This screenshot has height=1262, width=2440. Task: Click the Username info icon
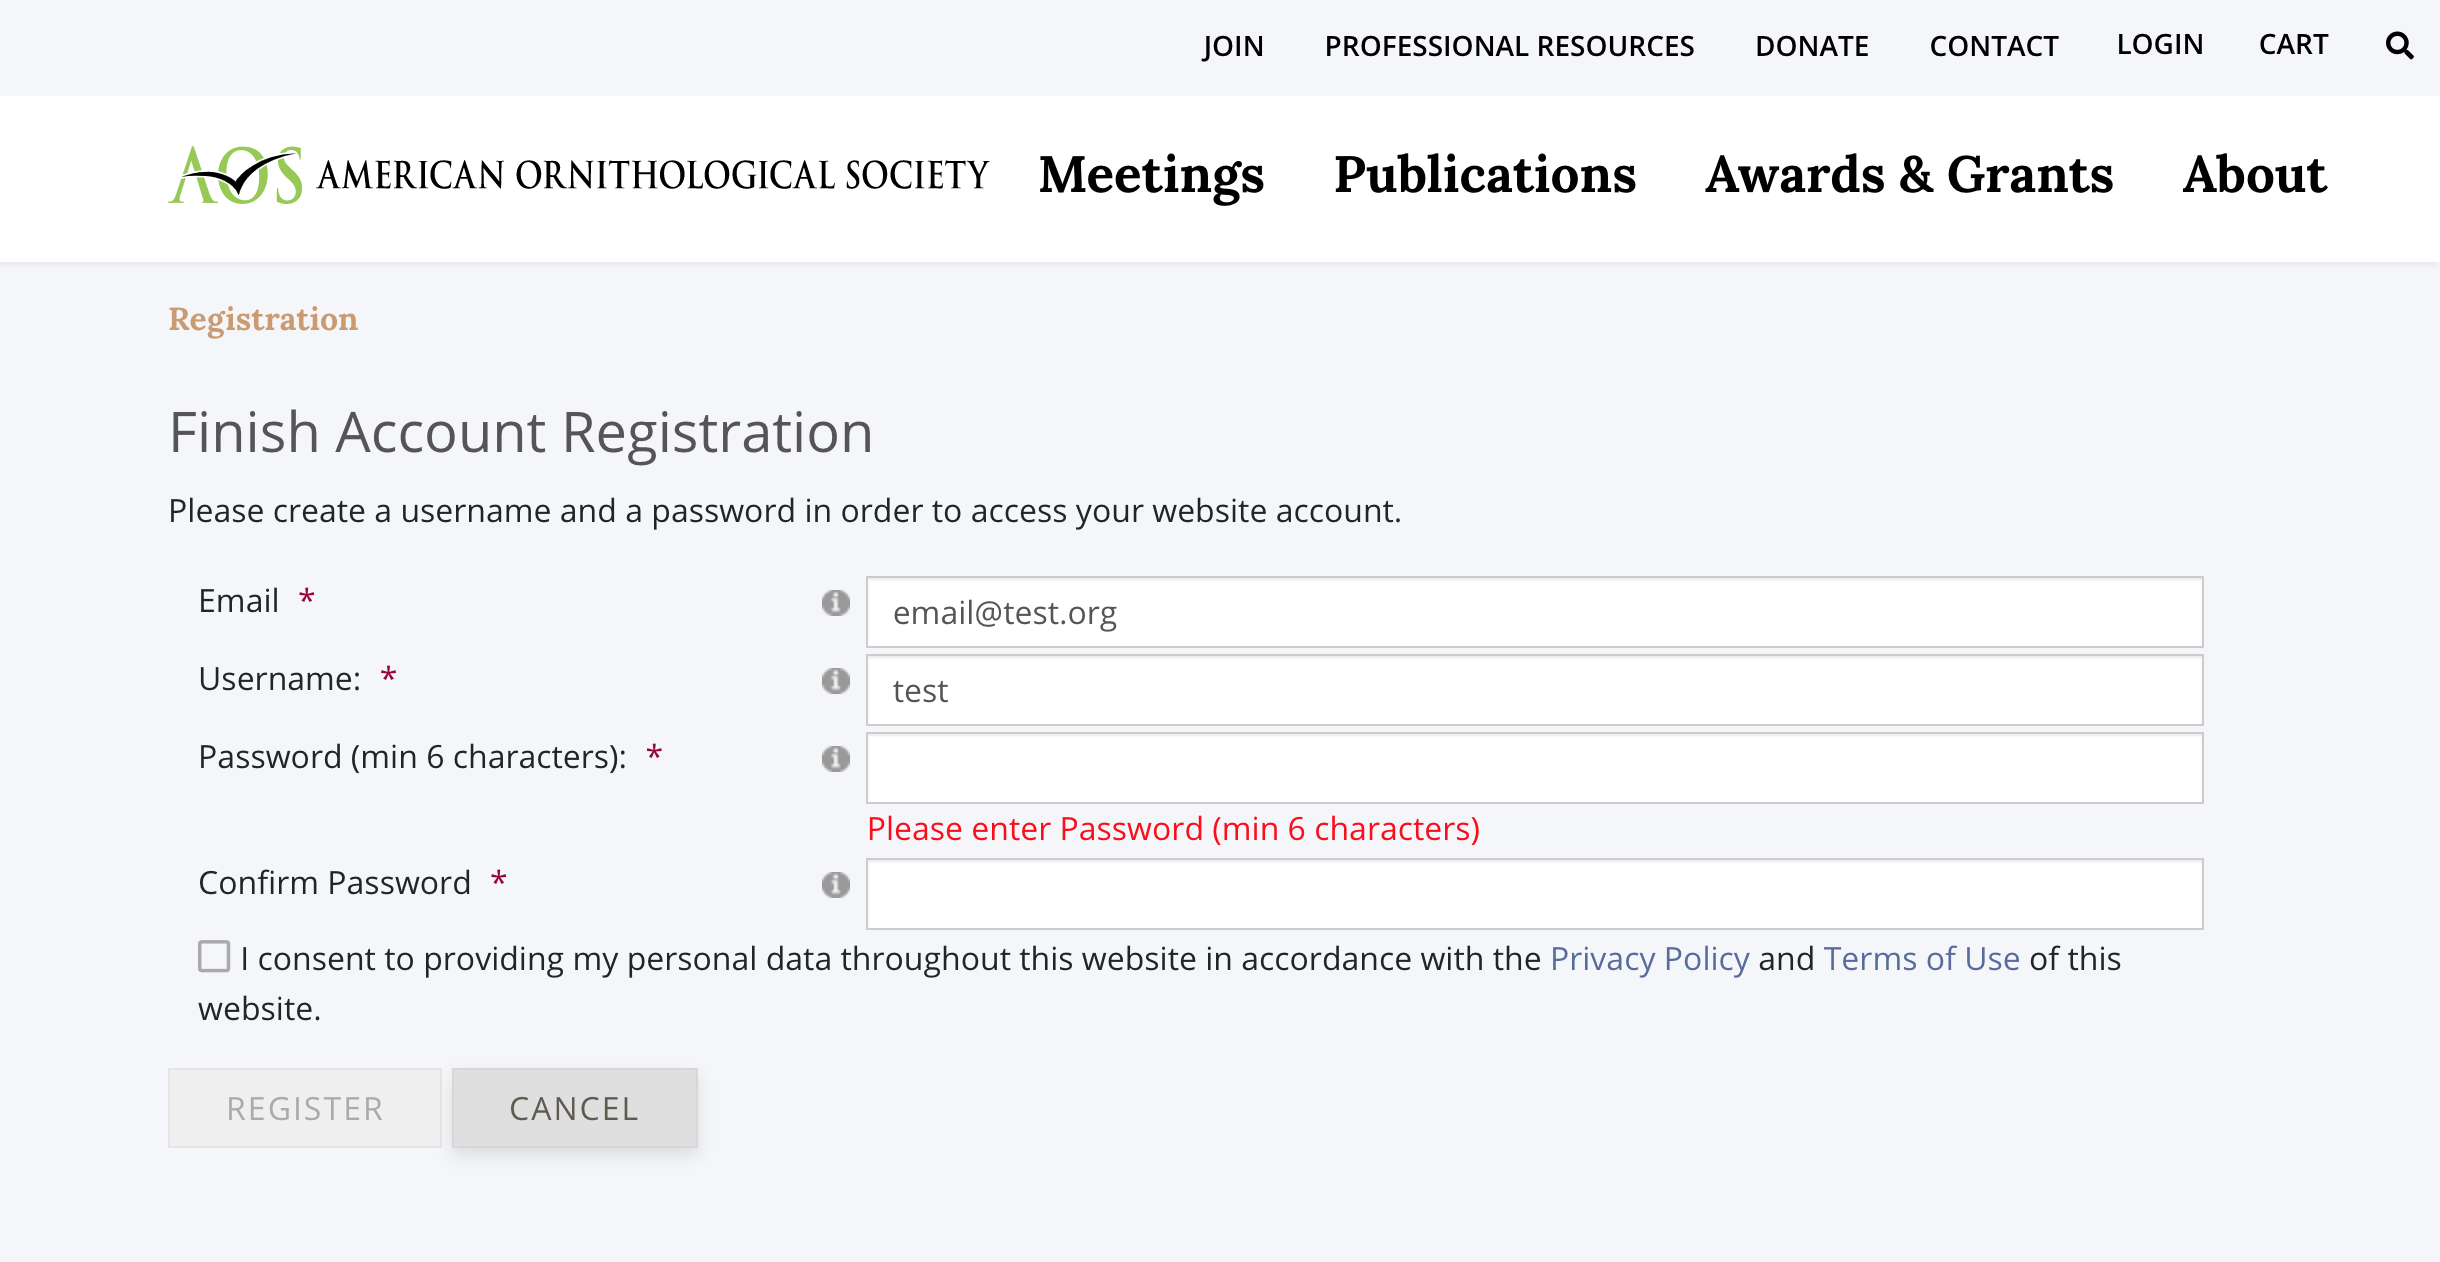point(835,681)
